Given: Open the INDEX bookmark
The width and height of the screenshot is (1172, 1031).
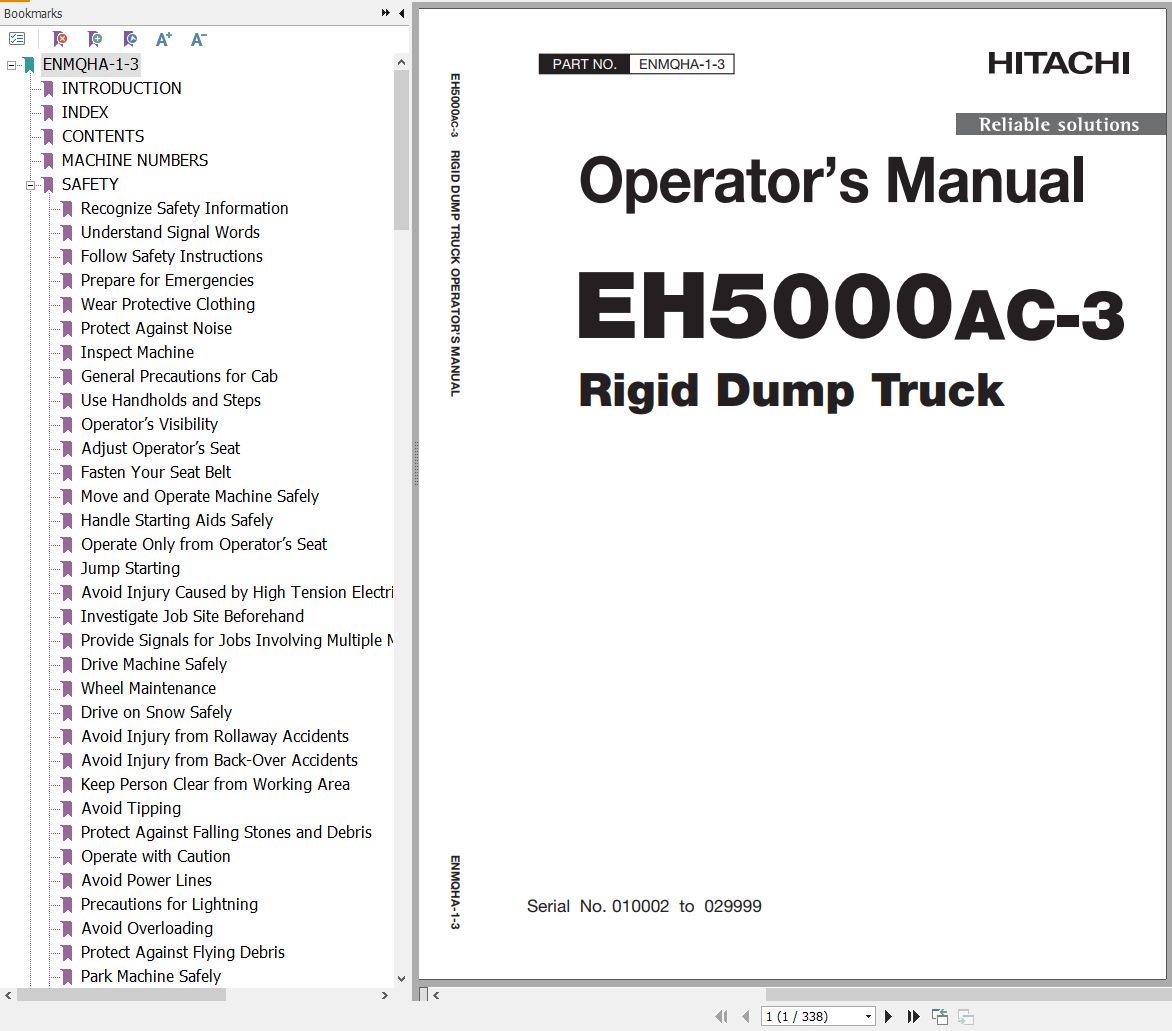Looking at the screenshot, I should (x=84, y=112).
